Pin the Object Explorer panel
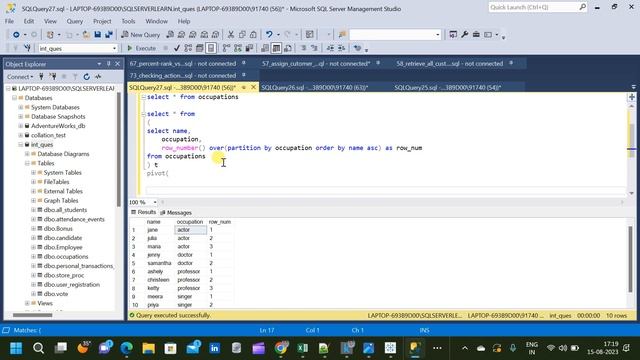This screenshot has width=640, height=360. [x=109, y=64]
